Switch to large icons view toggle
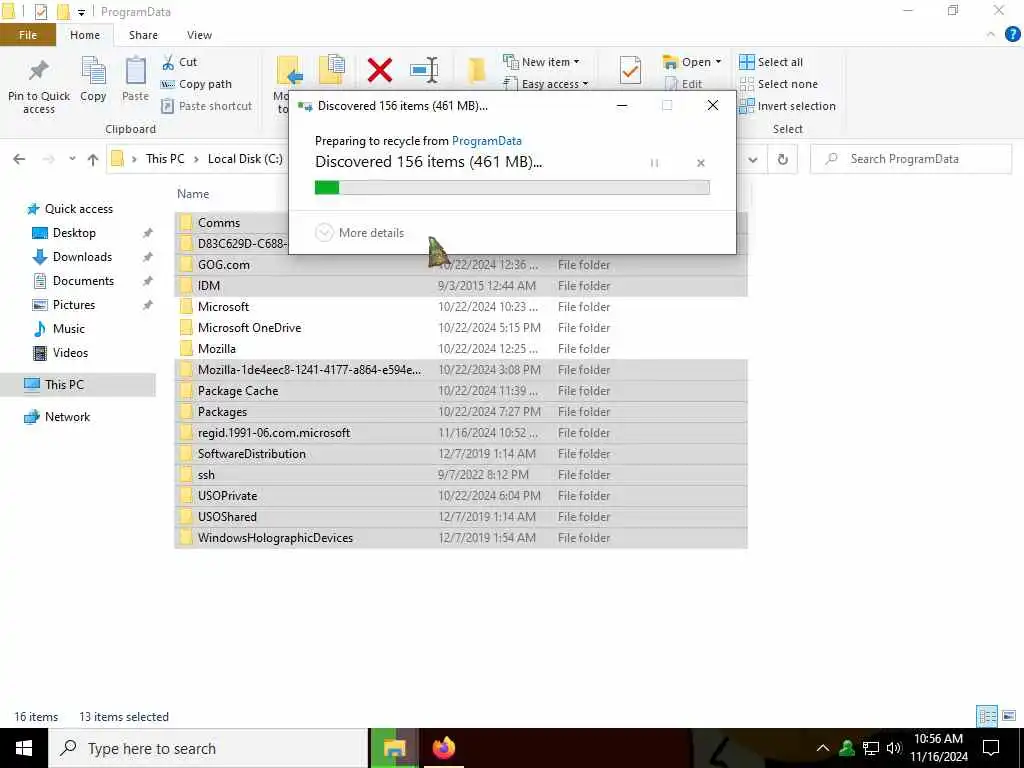Viewport: 1024px width, 768px height. (x=1009, y=716)
